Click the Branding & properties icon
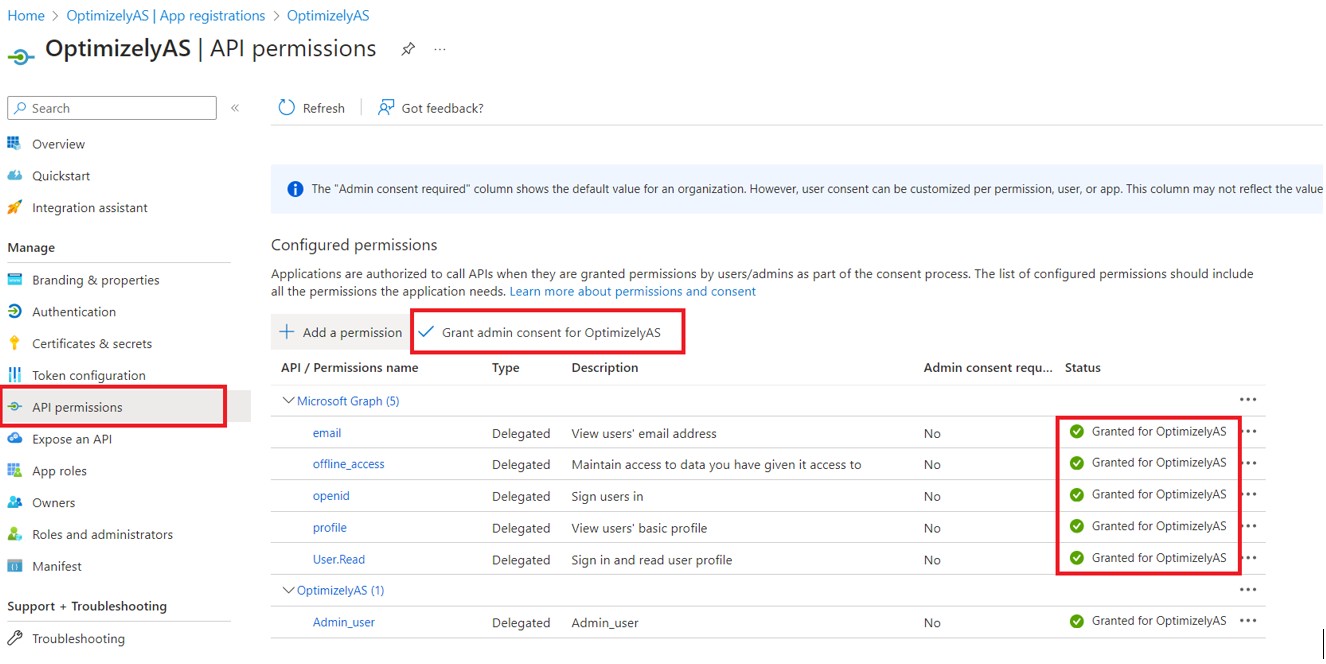The height and width of the screenshot is (664, 1326). click(15, 280)
